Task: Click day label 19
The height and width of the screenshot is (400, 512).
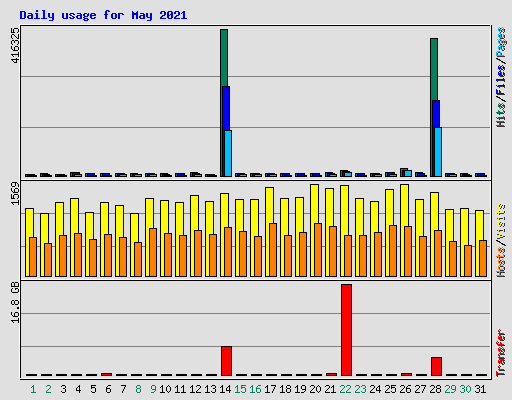Action: [300, 389]
